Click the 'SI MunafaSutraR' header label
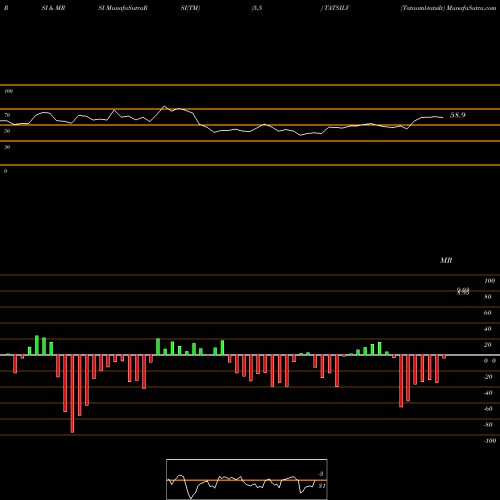This screenshot has height=500, width=500. click(123, 8)
